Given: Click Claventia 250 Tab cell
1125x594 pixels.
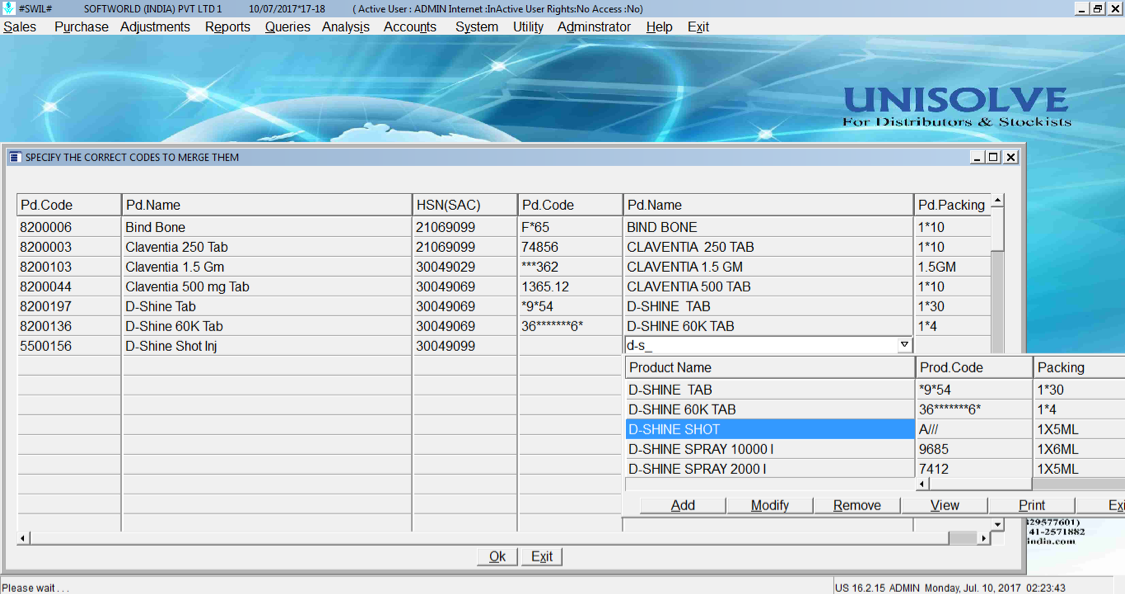Looking at the screenshot, I should (x=266, y=247).
